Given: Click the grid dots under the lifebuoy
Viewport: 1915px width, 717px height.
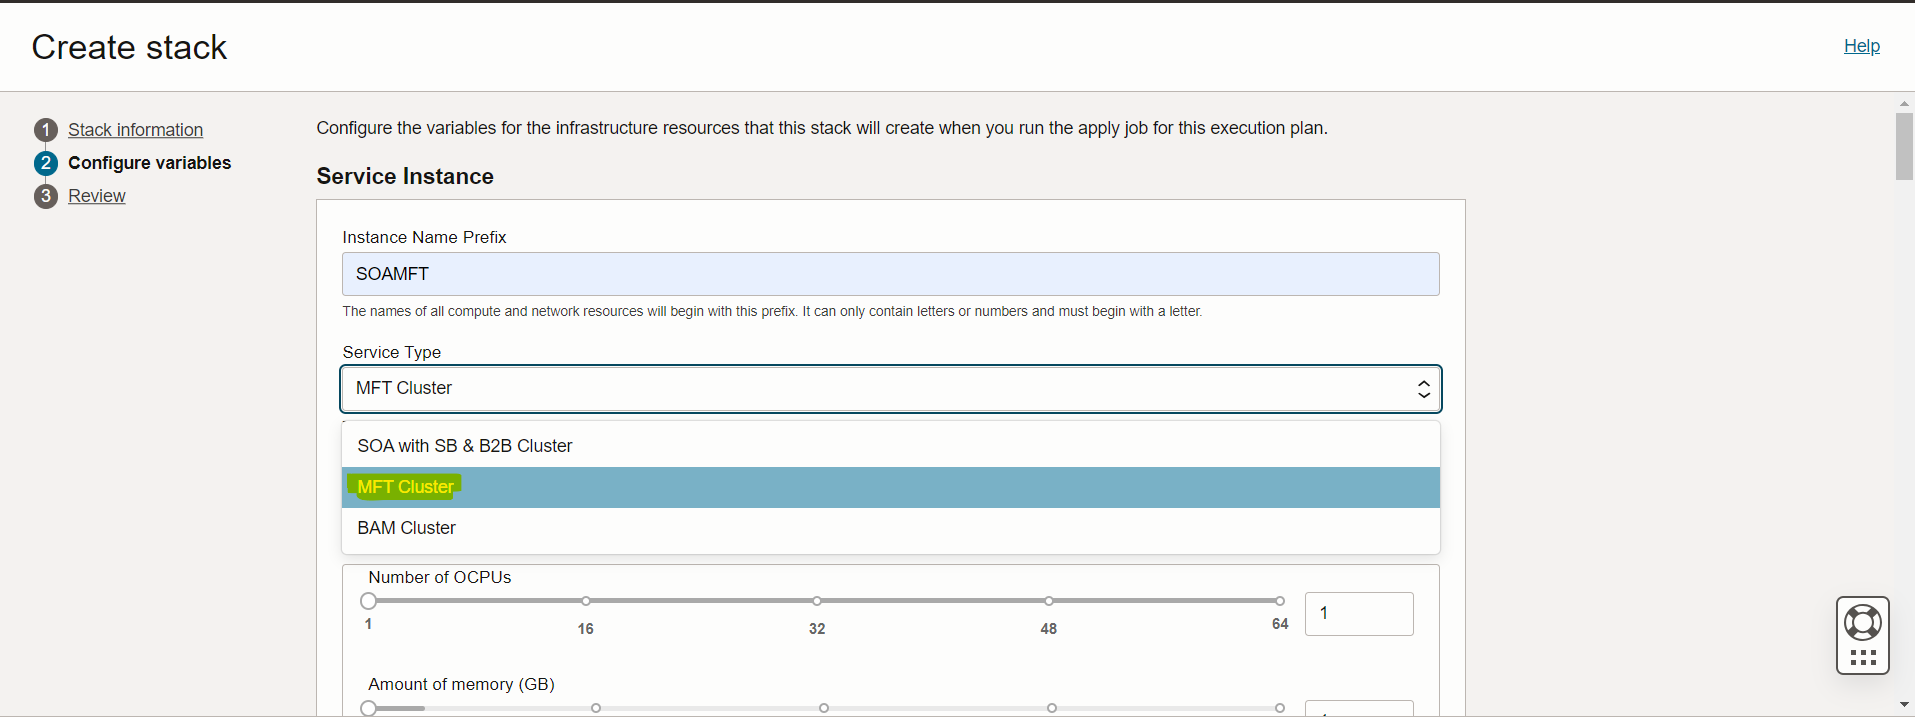Looking at the screenshot, I should tap(1862, 657).
